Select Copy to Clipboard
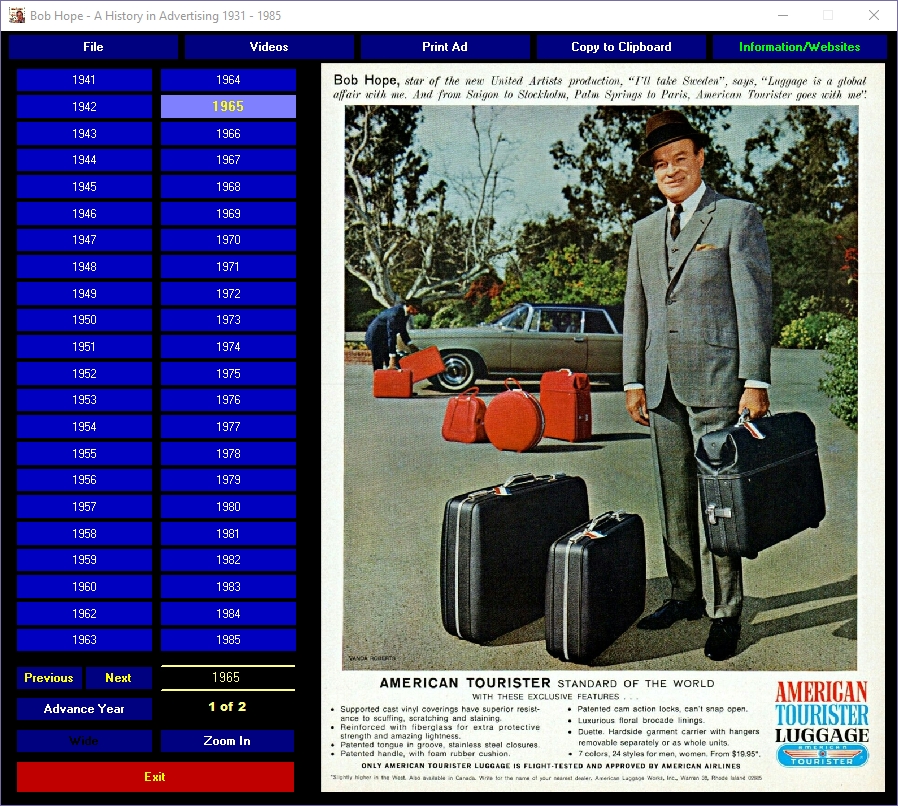The width and height of the screenshot is (898, 806). pos(621,47)
